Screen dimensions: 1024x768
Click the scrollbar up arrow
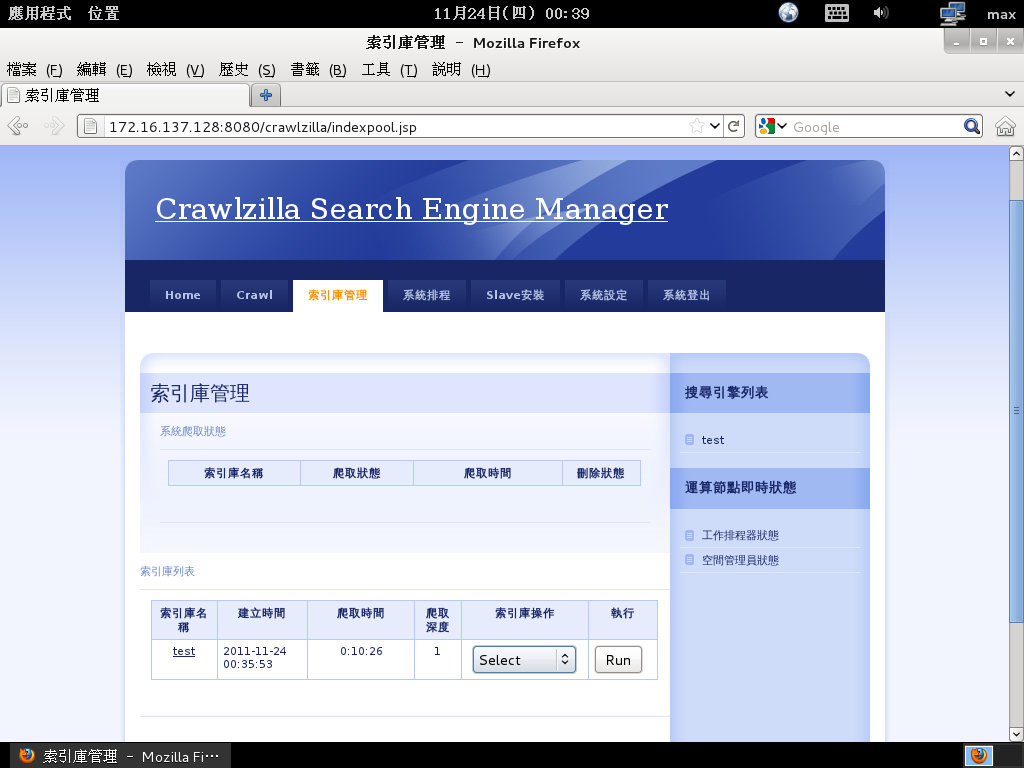[1016, 153]
